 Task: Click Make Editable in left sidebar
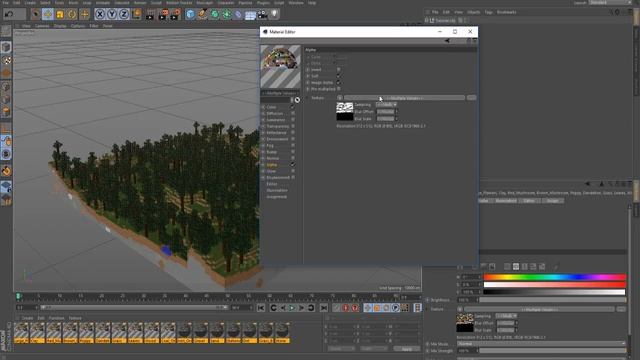(x=6, y=32)
